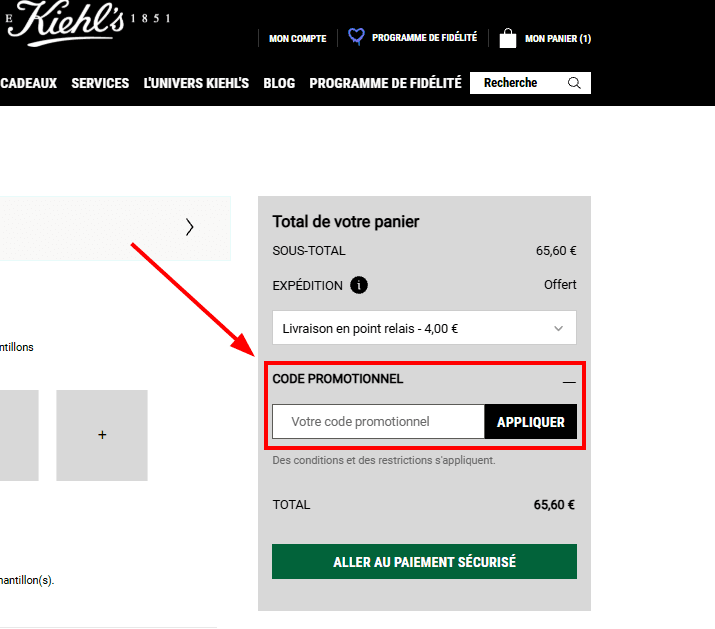Open the Services menu

coord(100,83)
